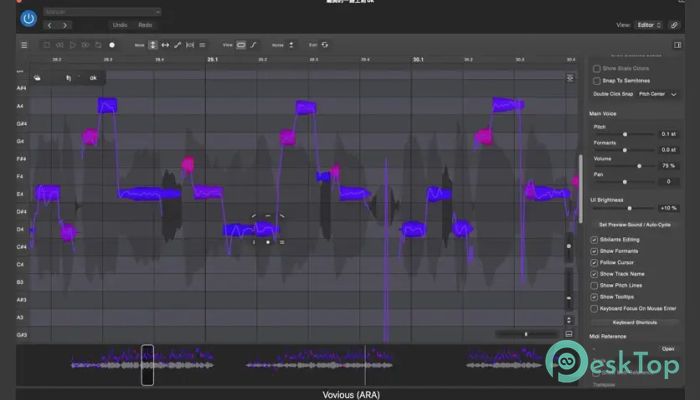
Task: Click the stop square transport icon
Action: point(46,45)
